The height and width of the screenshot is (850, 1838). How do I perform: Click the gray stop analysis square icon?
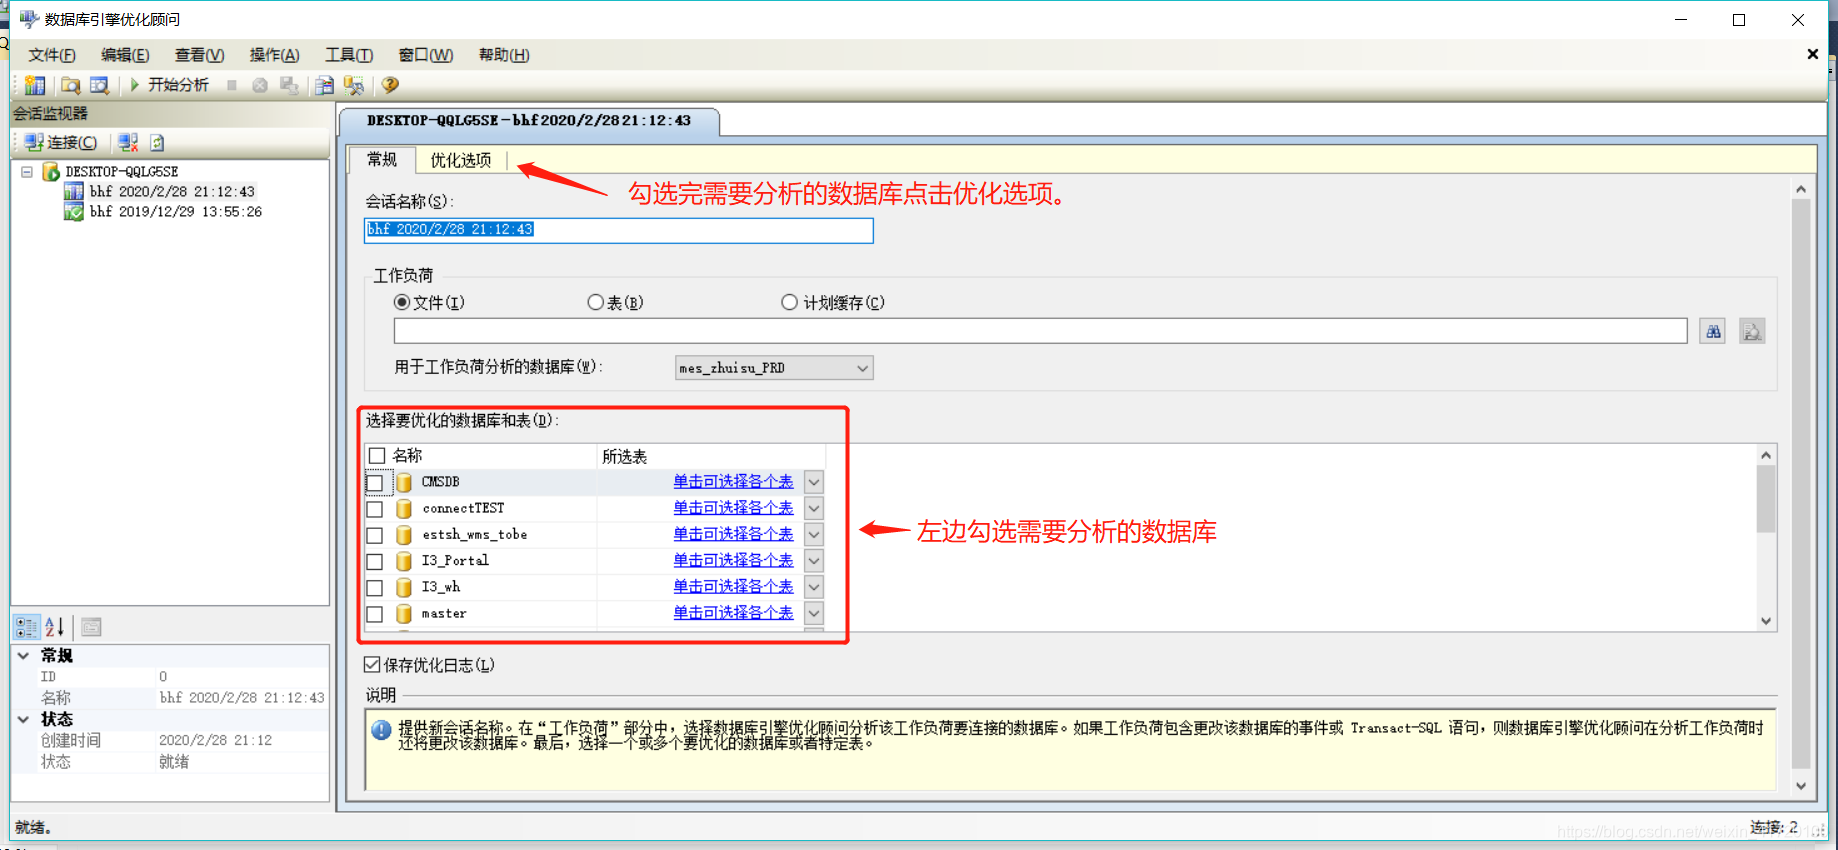pyautogui.click(x=232, y=85)
